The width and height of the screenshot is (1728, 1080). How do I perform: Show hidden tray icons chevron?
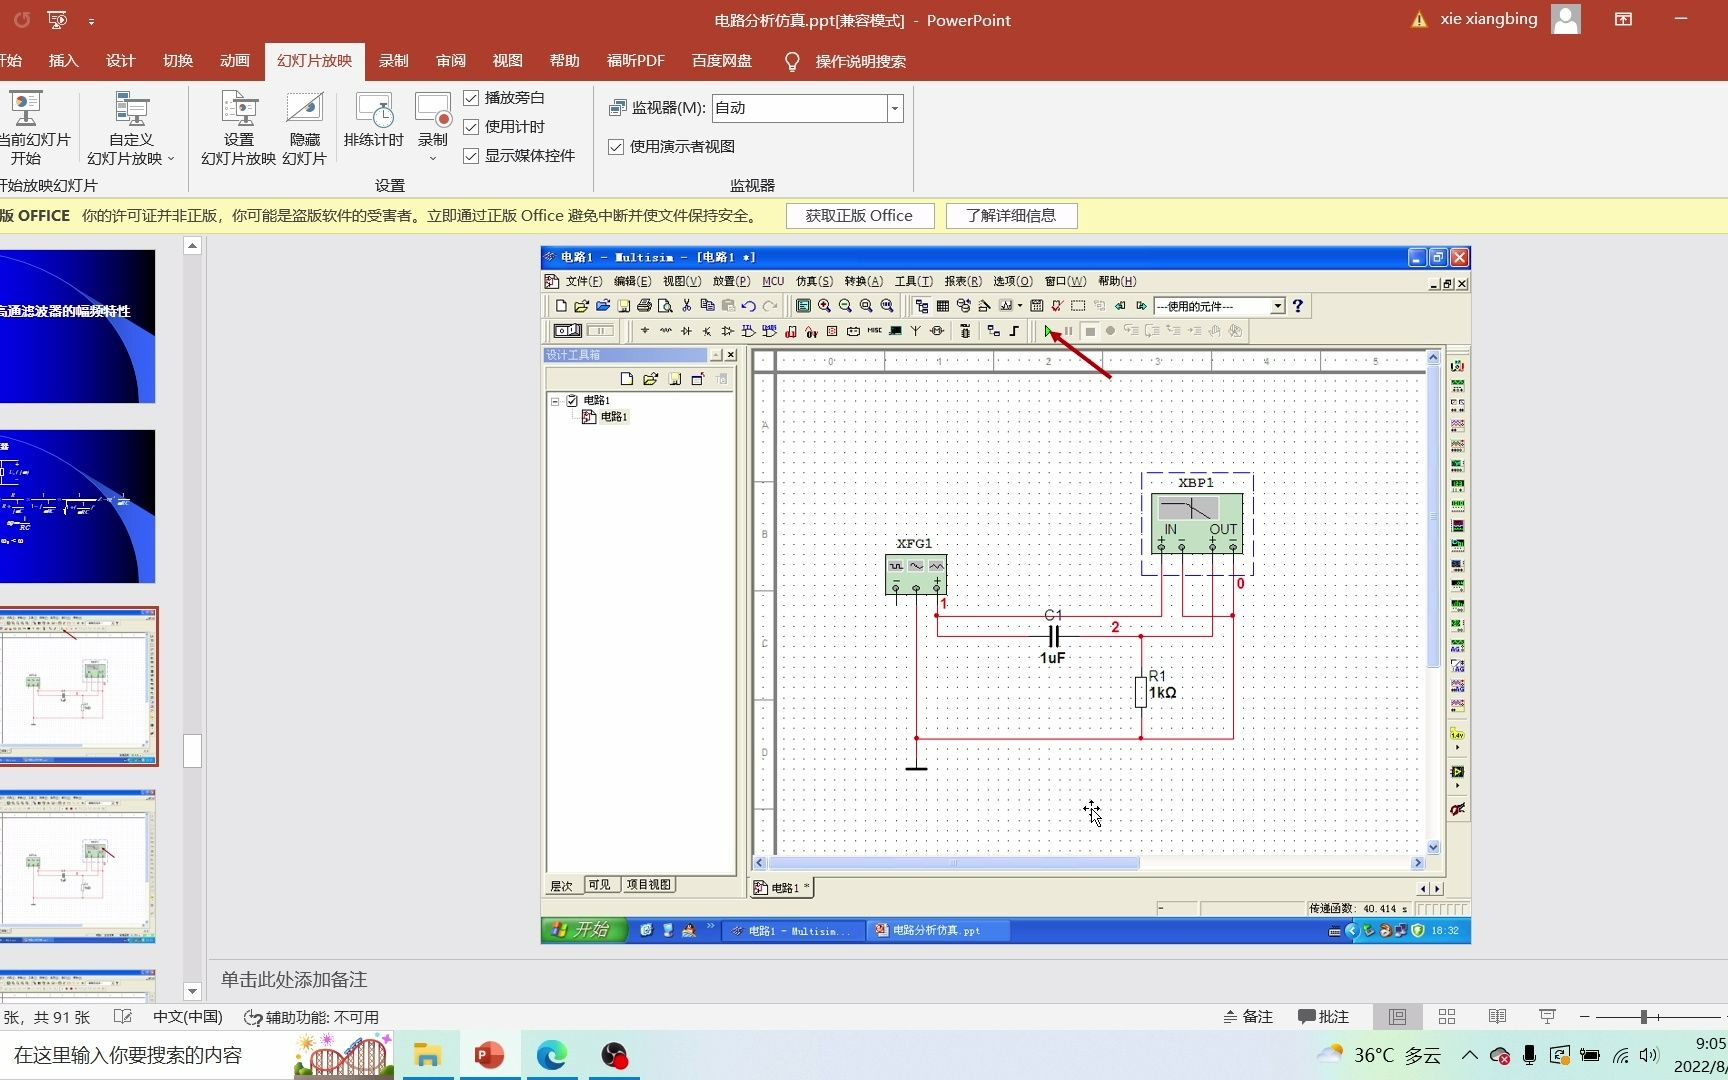tap(1469, 1055)
